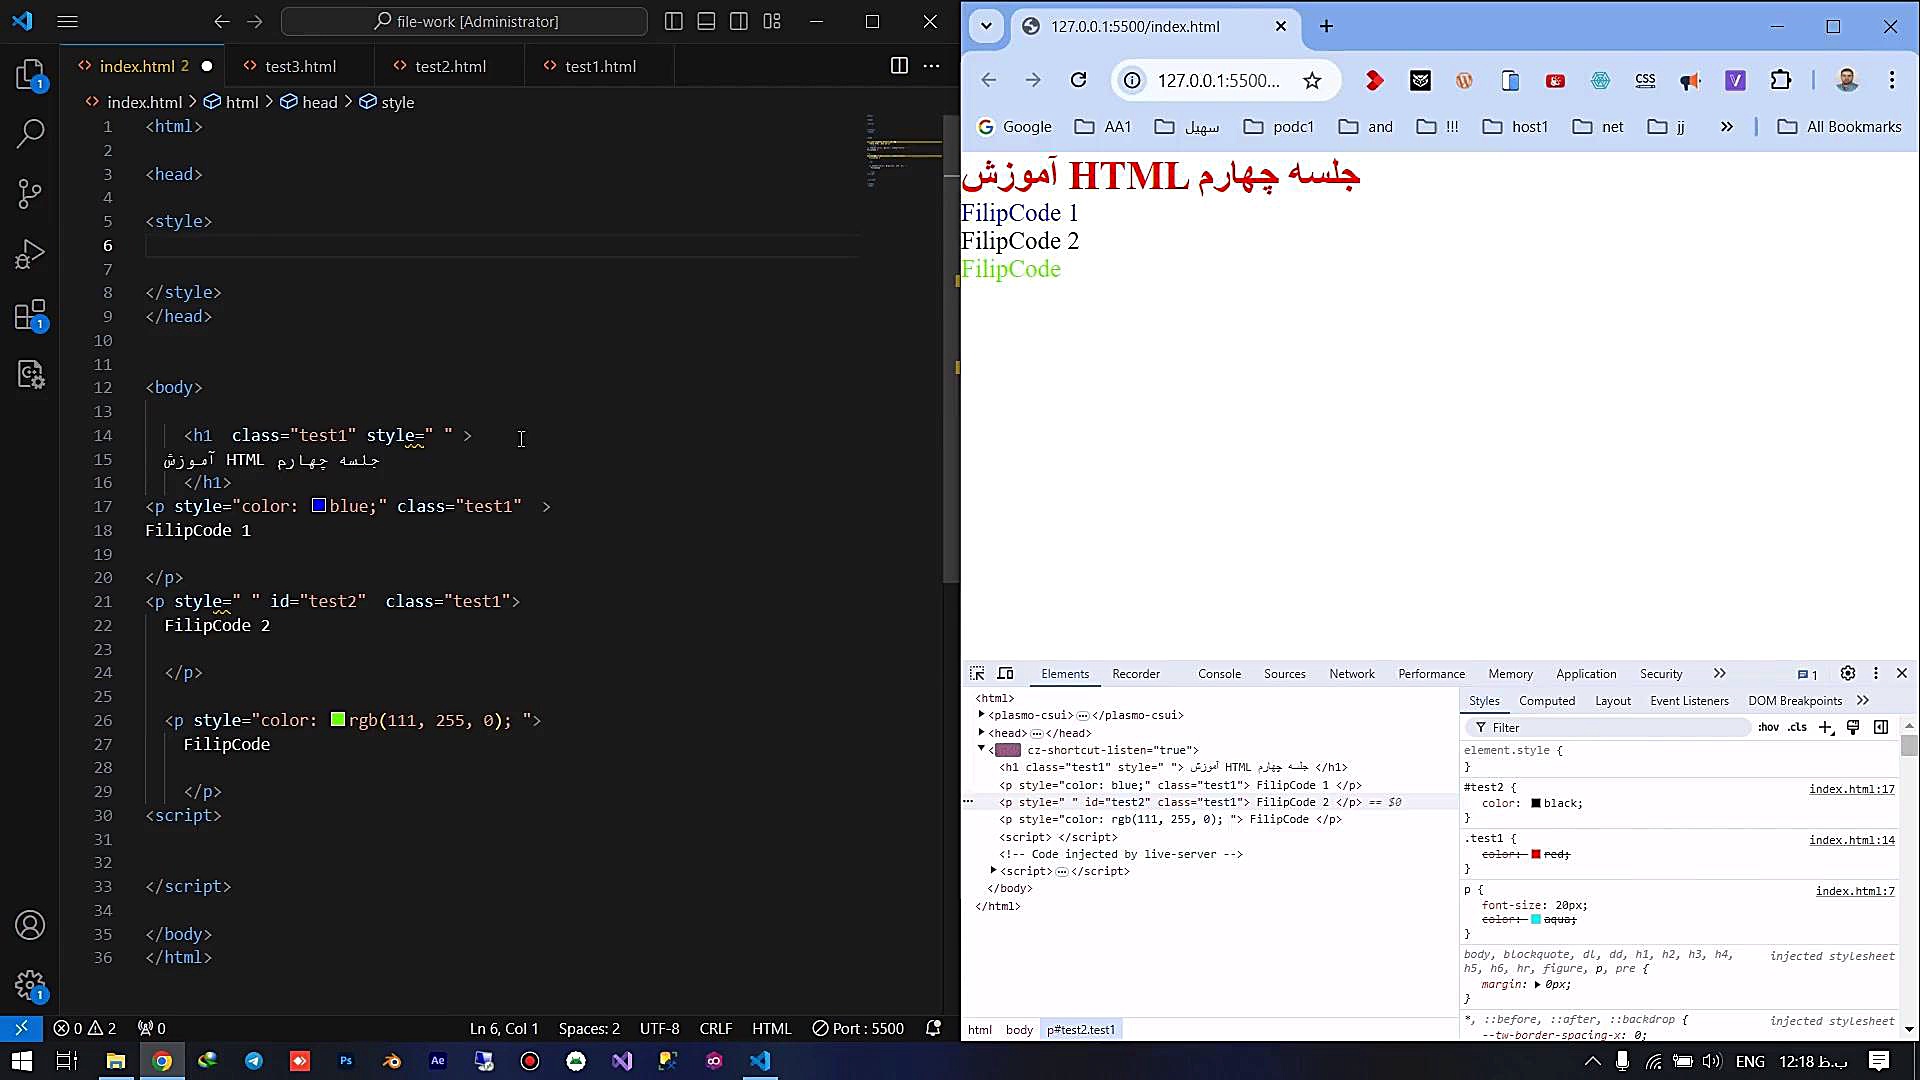
Task: Open the index.html:17 source link
Action: (x=1851, y=789)
